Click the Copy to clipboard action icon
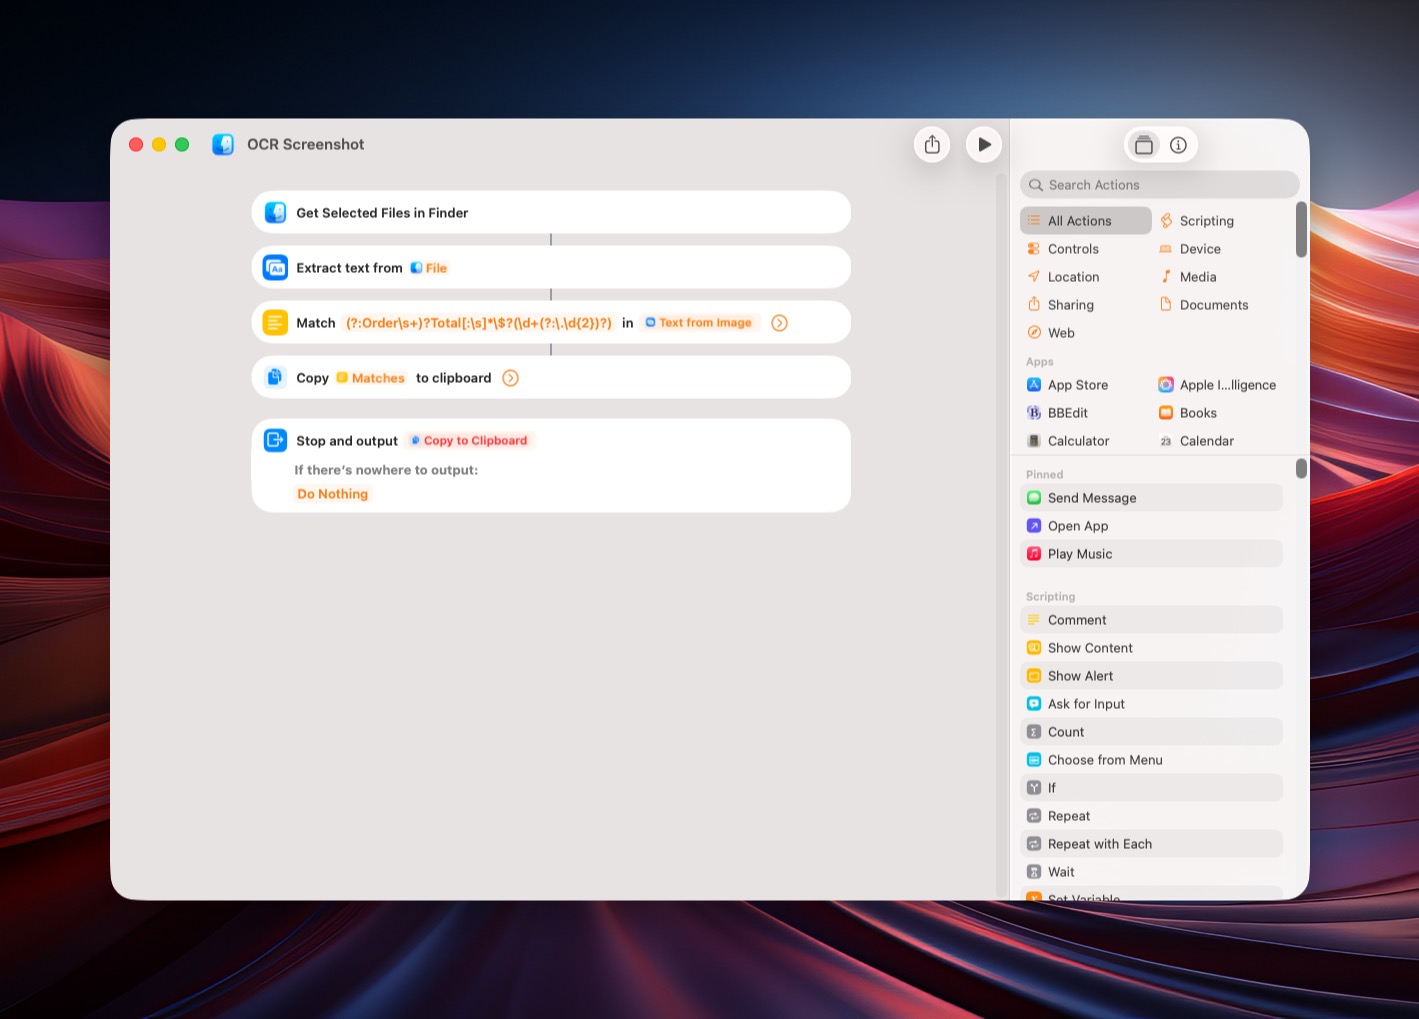 275,378
